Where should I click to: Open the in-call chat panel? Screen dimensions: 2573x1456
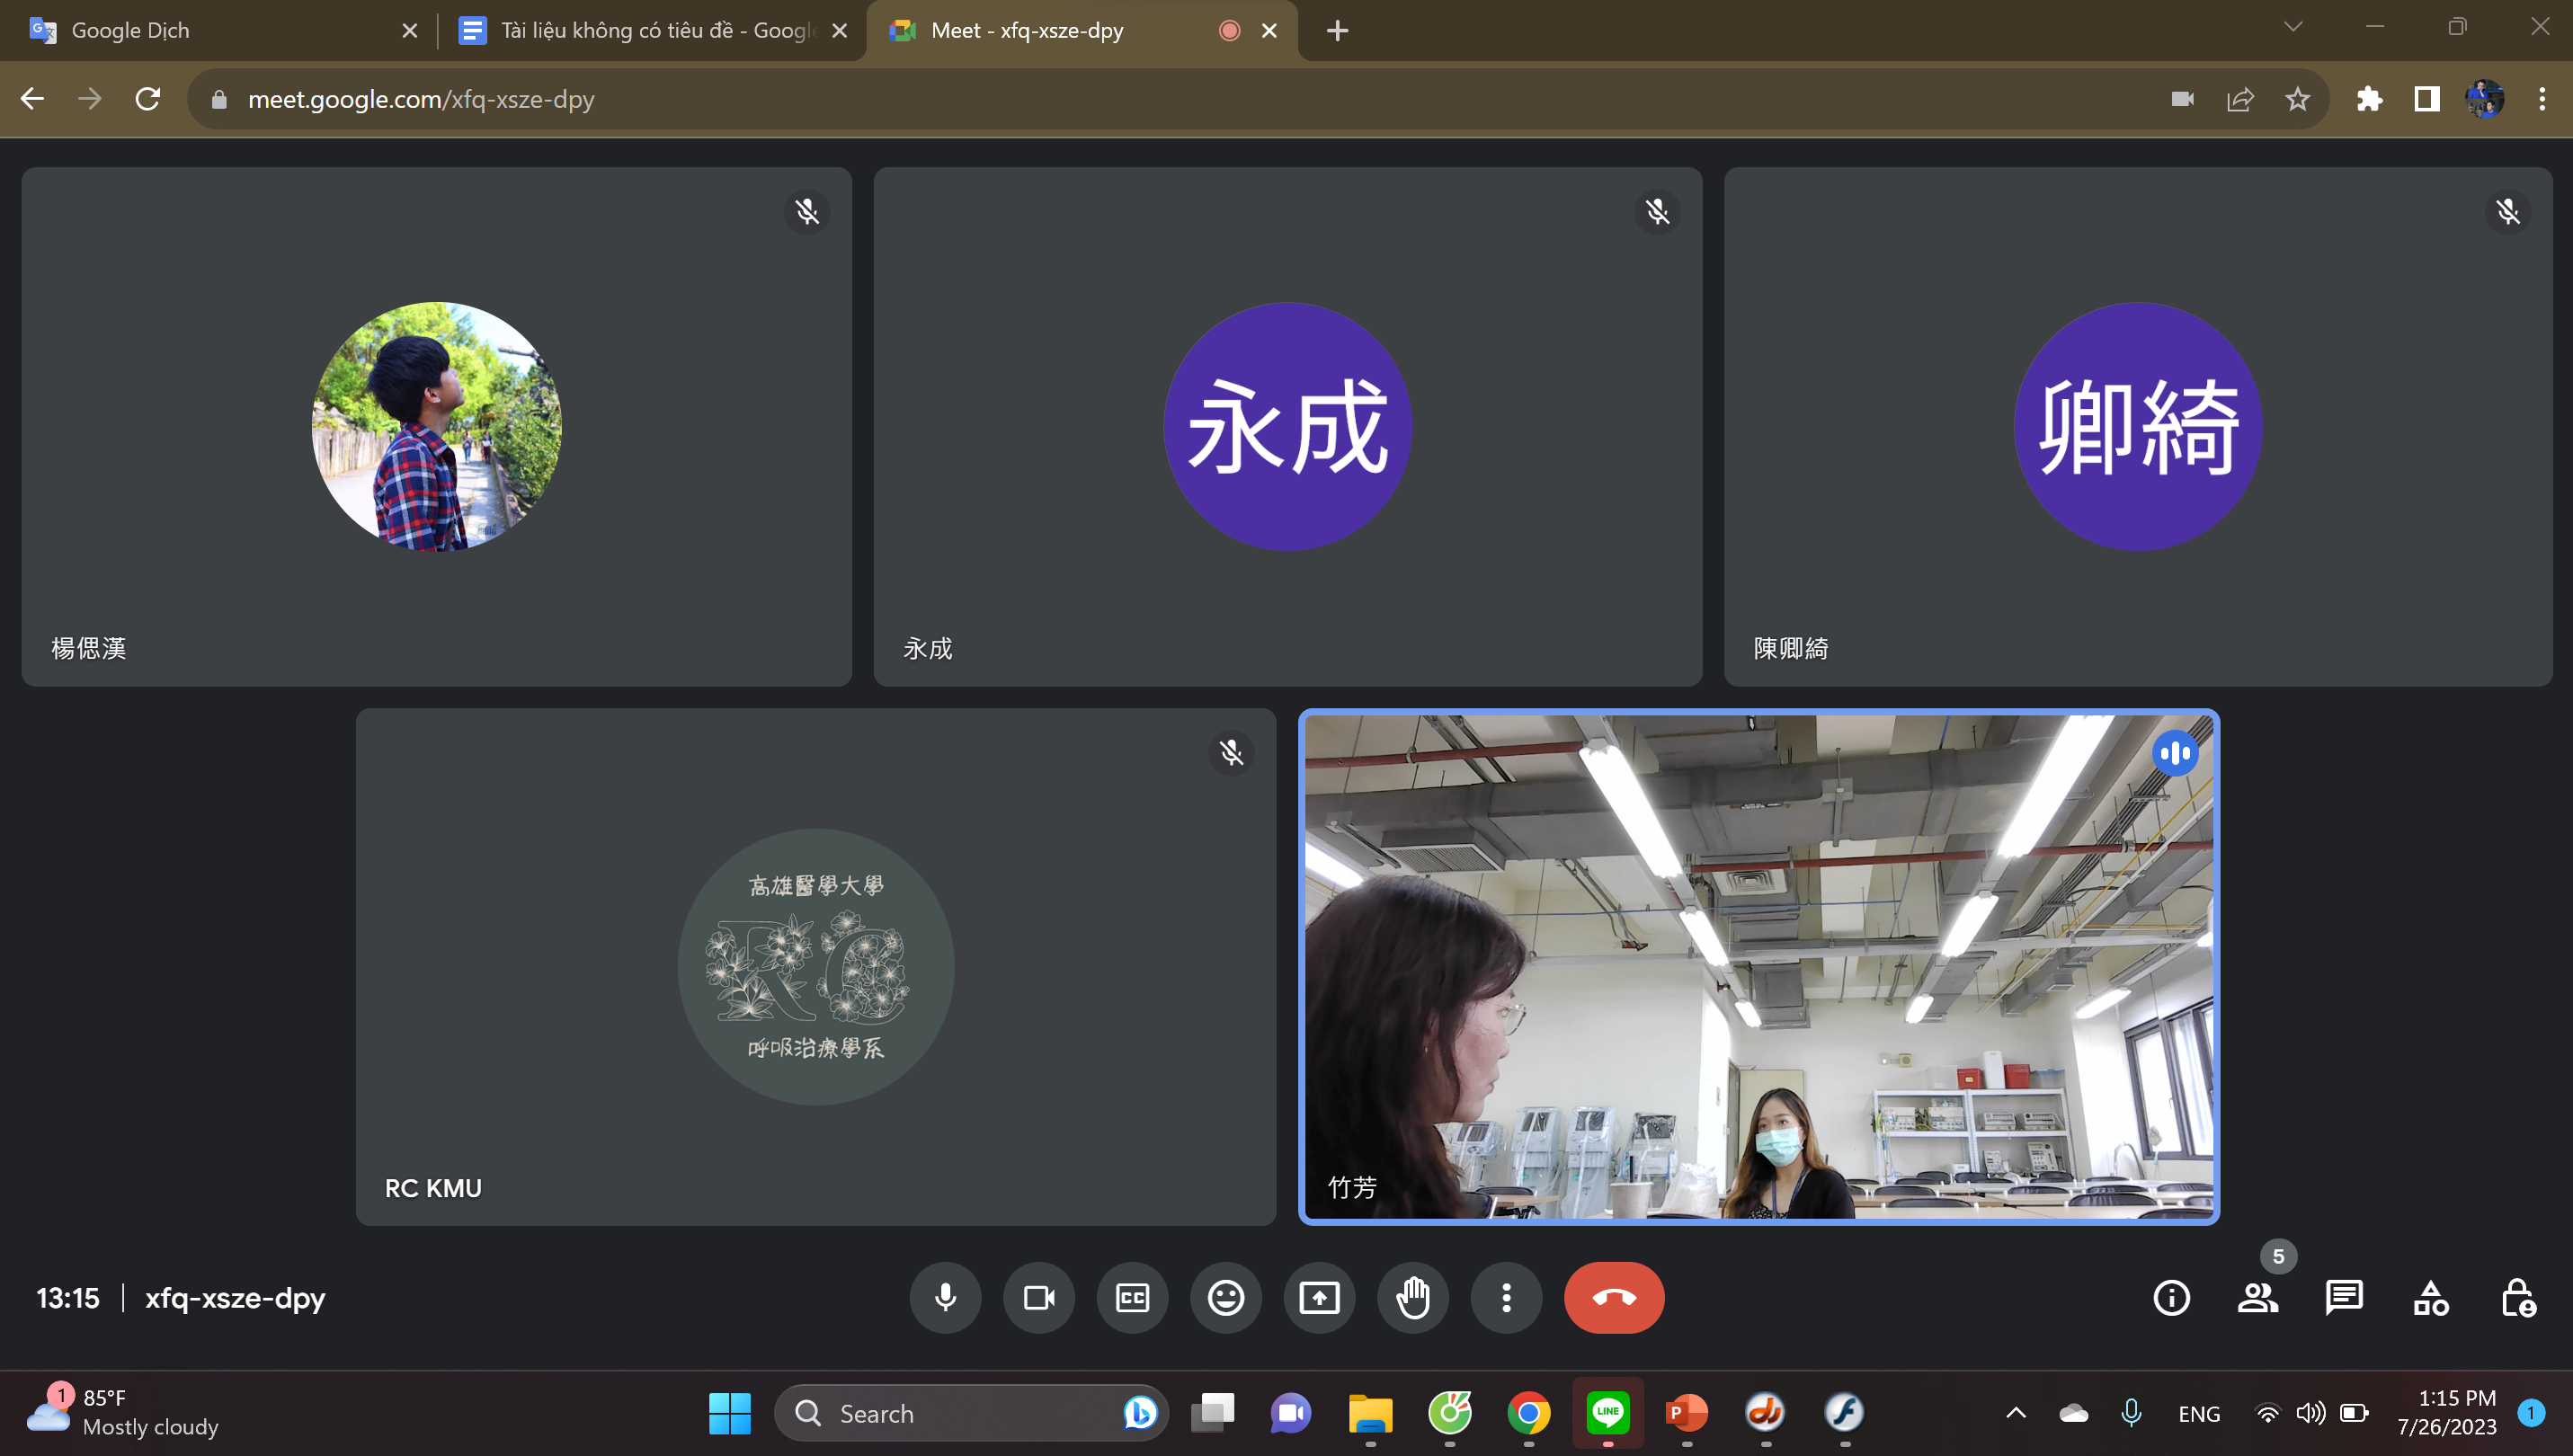[2344, 1298]
